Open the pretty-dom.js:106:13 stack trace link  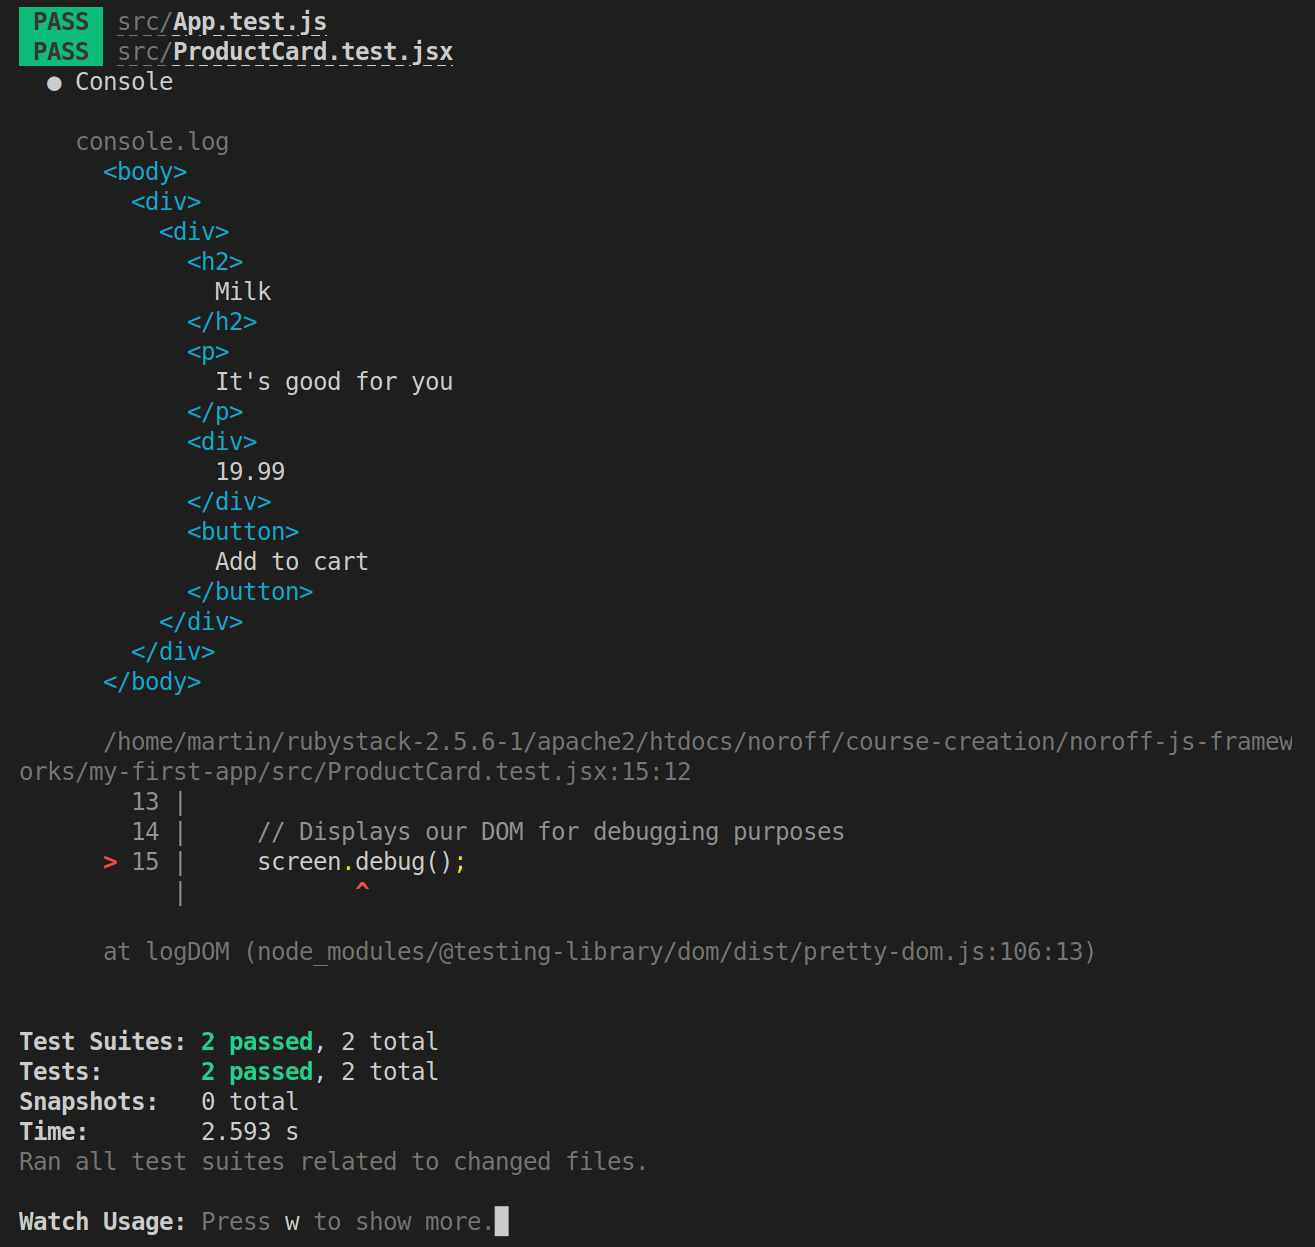[670, 952]
